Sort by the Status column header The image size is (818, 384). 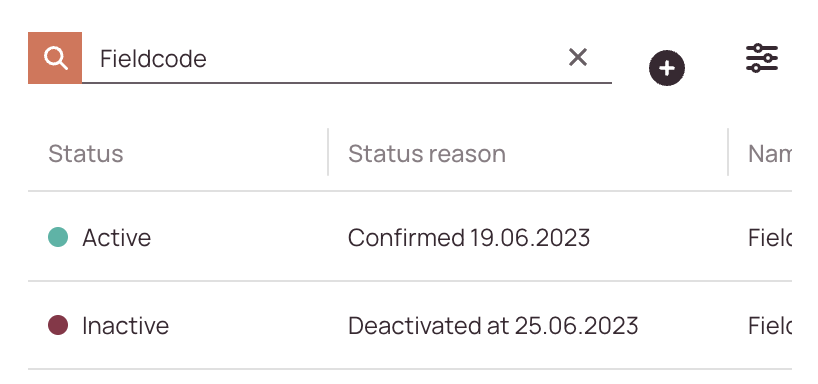tap(86, 153)
